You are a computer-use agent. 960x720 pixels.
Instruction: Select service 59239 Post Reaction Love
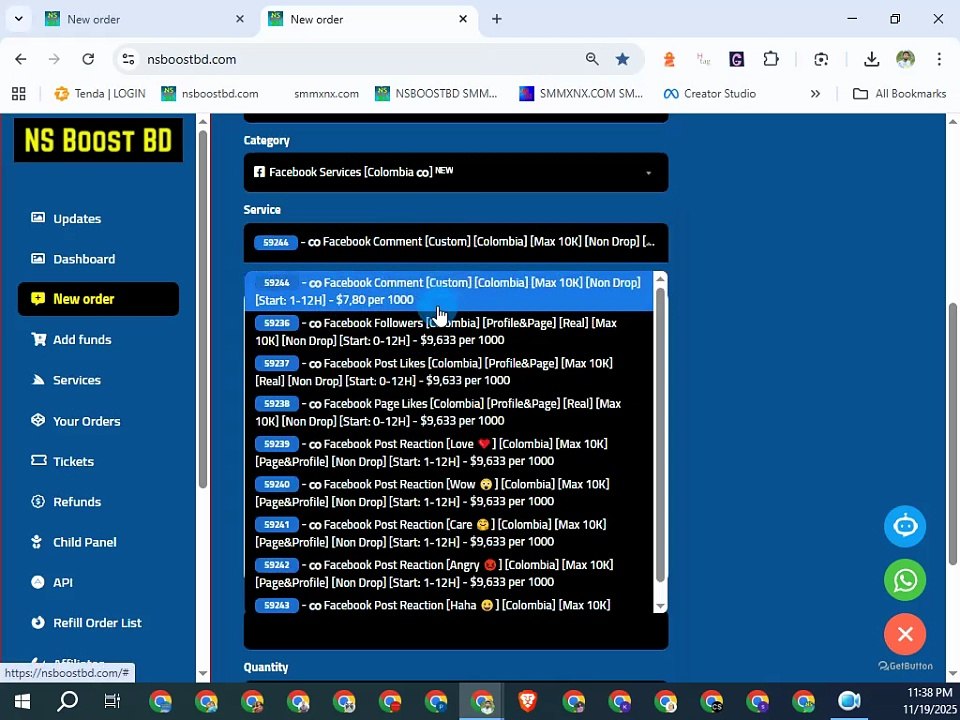(x=449, y=452)
